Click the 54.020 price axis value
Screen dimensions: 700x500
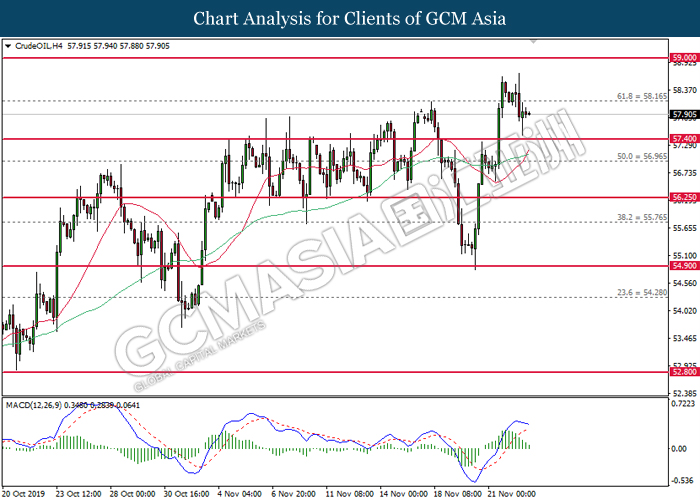click(x=684, y=311)
